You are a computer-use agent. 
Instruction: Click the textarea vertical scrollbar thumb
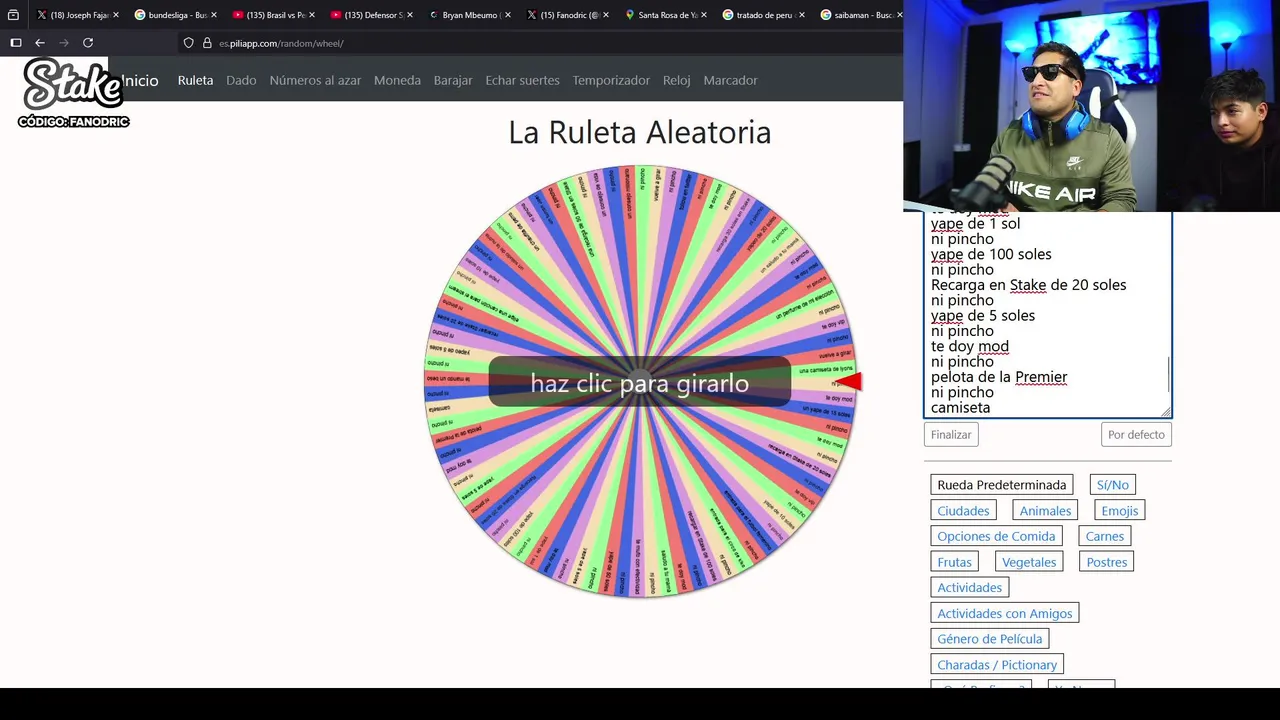(1167, 376)
